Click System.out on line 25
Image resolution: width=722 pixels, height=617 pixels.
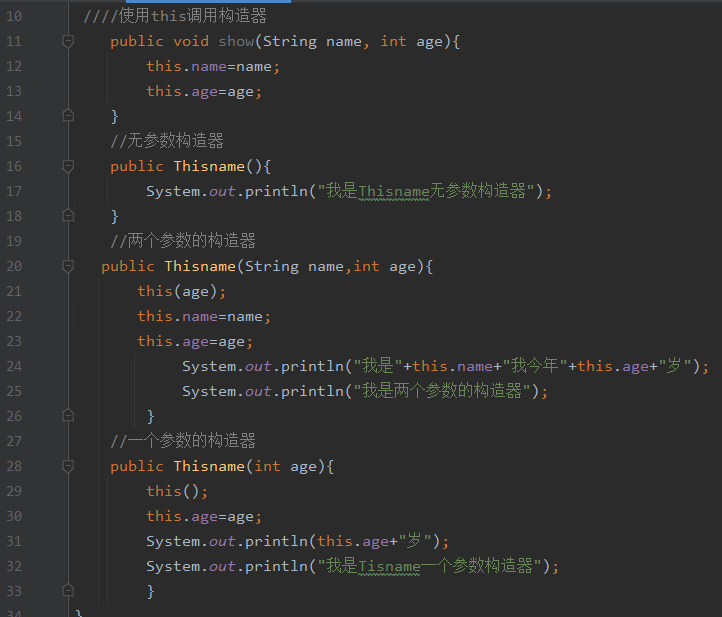pyautogui.click(x=227, y=391)
